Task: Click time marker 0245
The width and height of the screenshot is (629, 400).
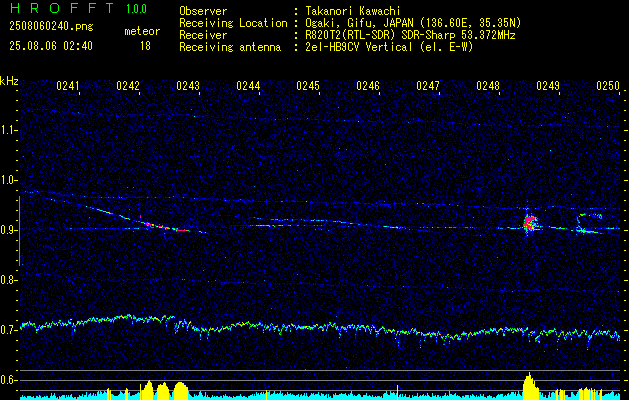Action: [x=308, y=85]
